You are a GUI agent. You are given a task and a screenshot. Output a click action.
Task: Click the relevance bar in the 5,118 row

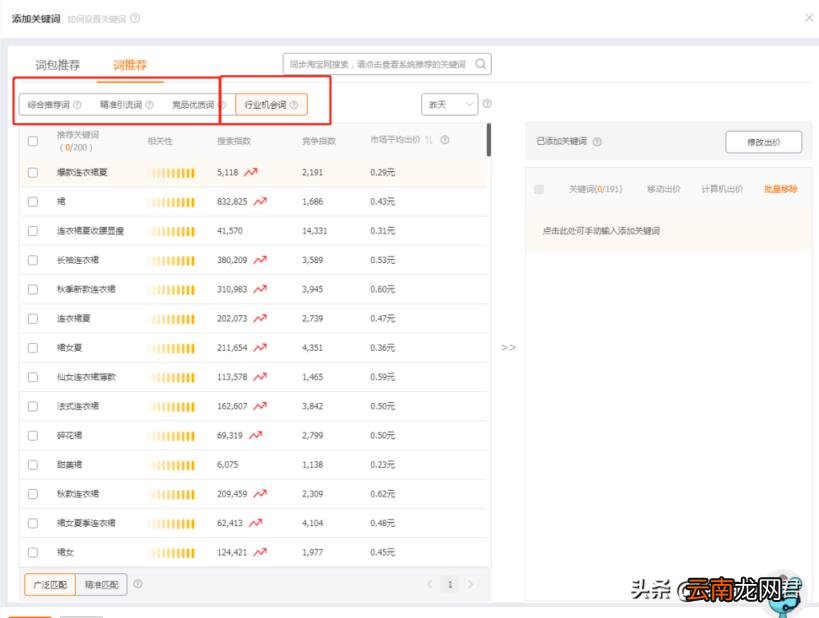pos(172,172)
